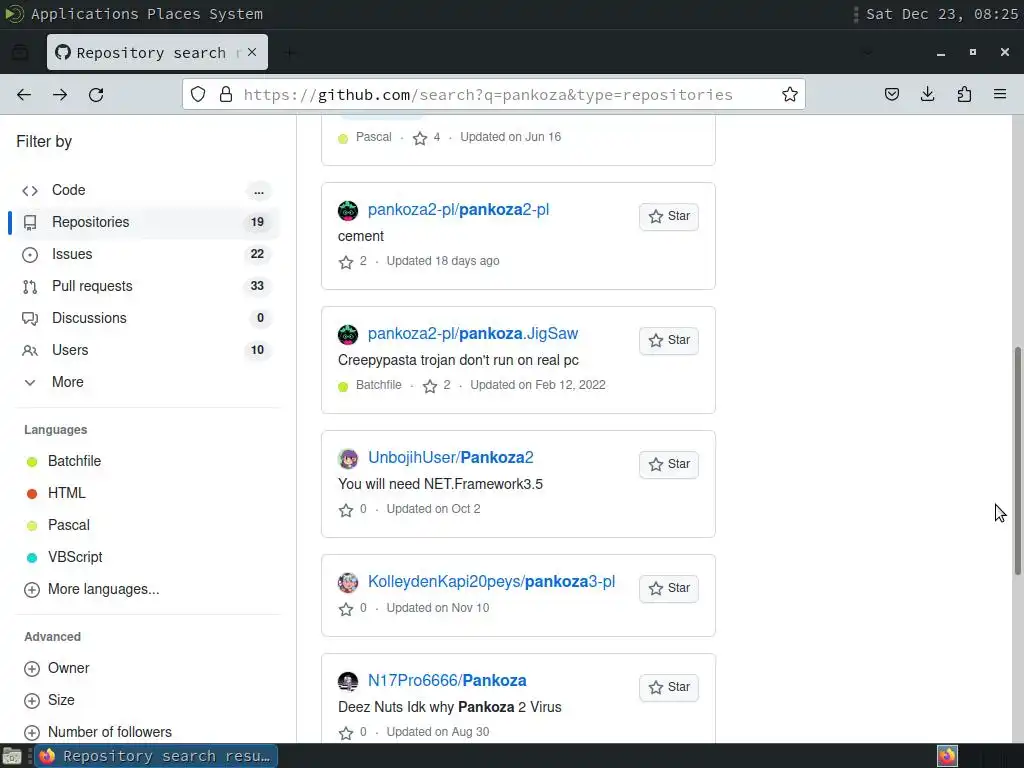Open the Pocket save icon
1024x768 pixels.
click(x=891, y=95)
